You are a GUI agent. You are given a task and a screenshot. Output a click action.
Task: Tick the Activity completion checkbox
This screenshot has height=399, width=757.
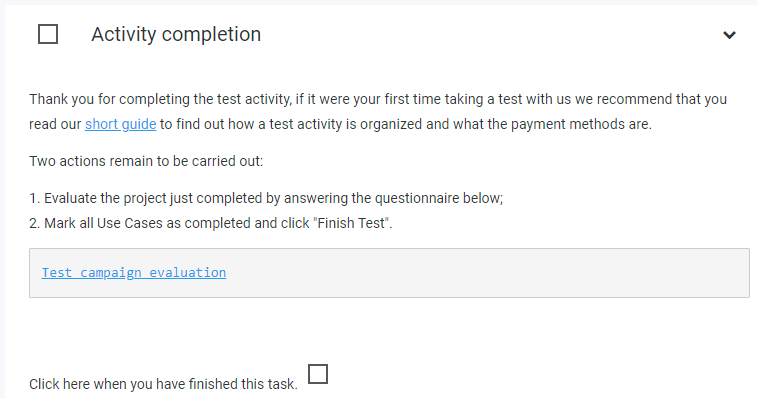tap(48, 34)
